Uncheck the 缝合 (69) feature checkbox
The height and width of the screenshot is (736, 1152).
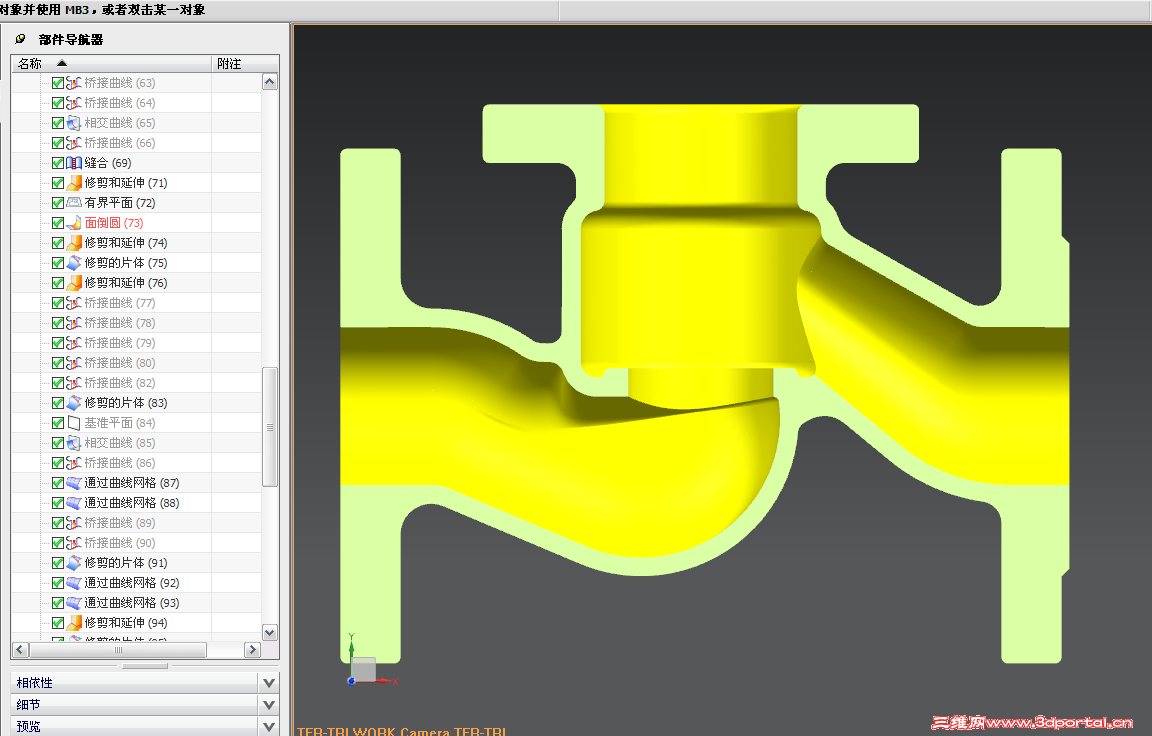(58, 163)
